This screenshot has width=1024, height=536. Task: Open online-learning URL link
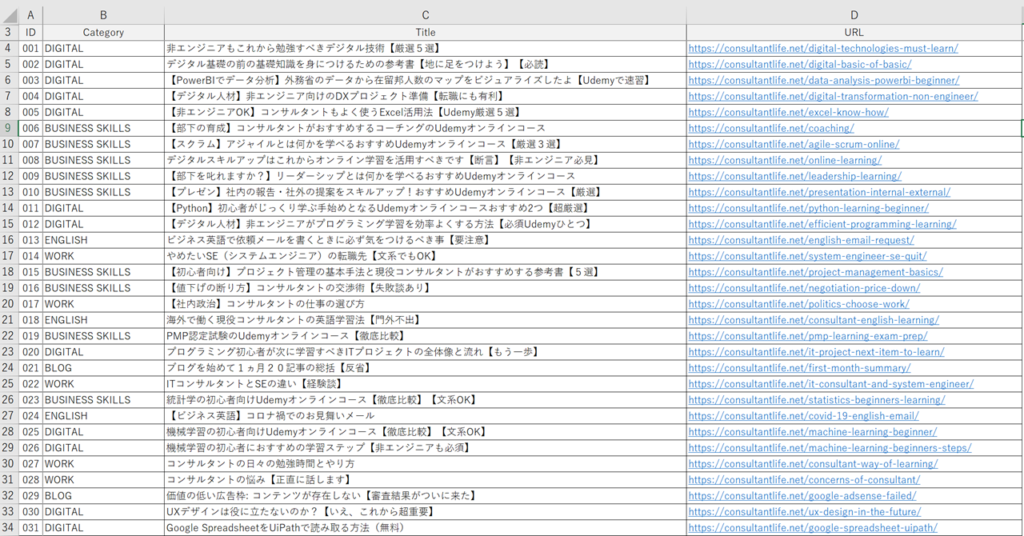pyautogui.click(x=785, y=160)
